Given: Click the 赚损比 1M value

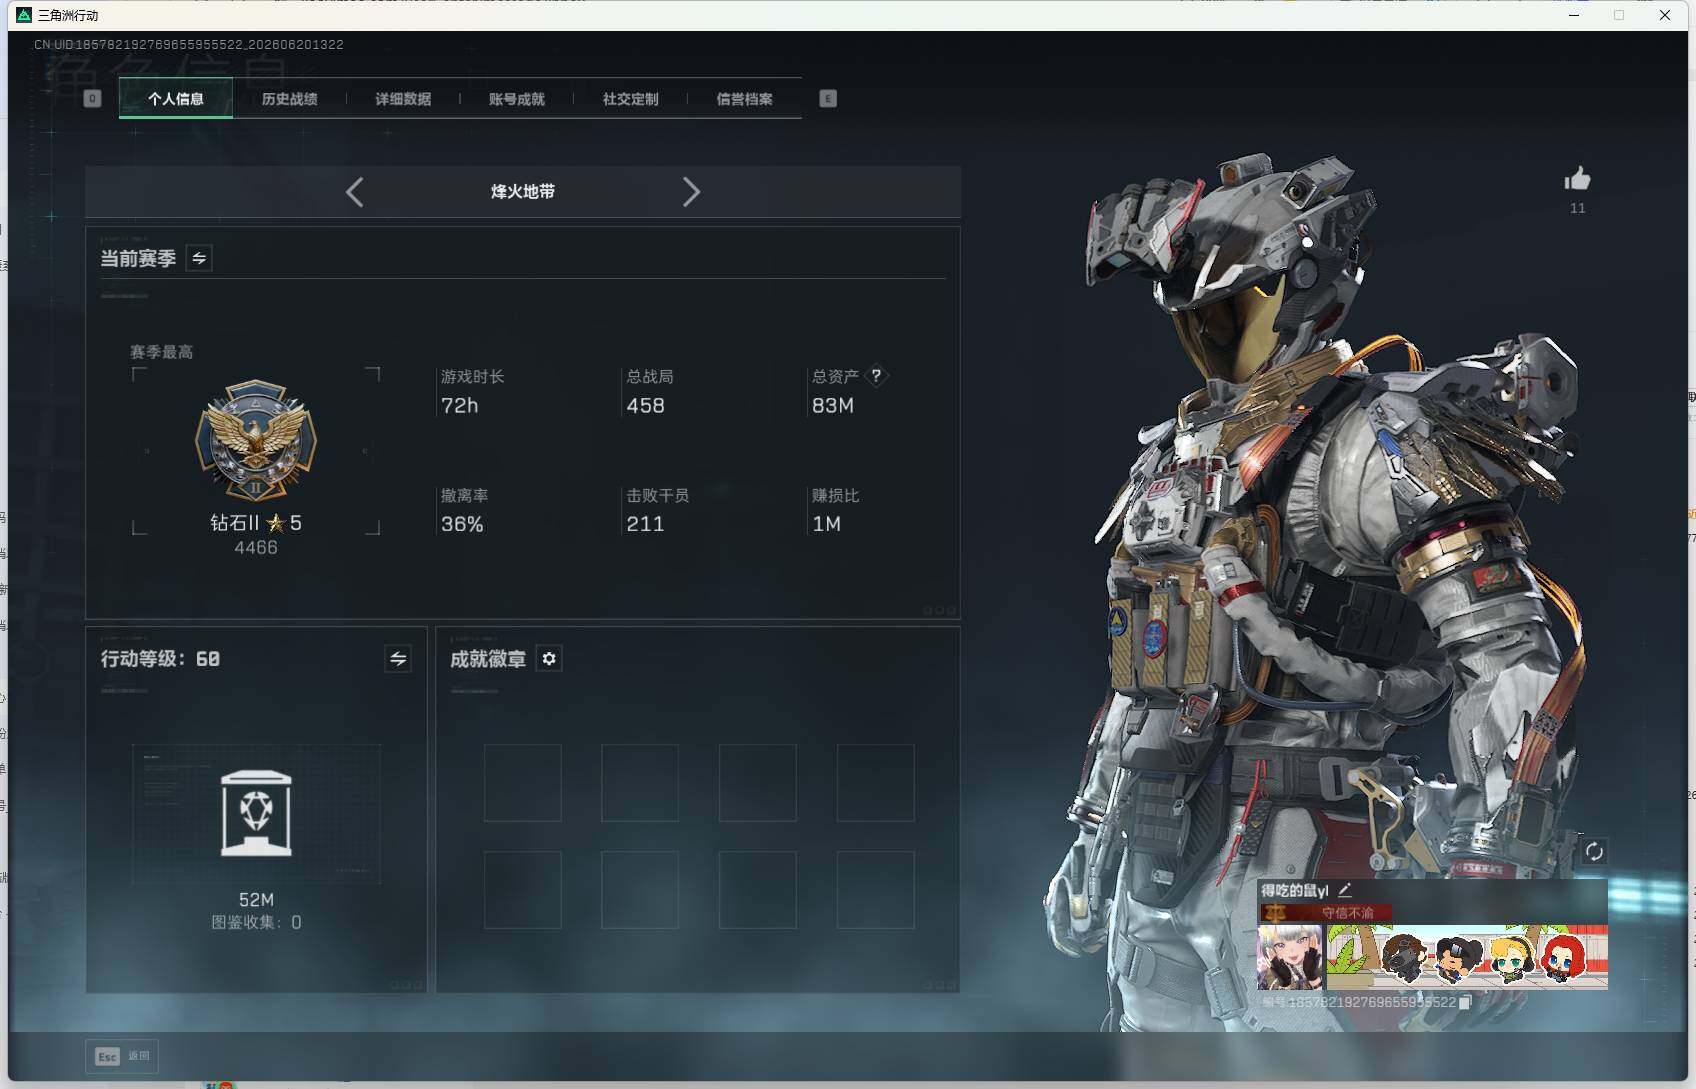Looking at the screenshot, I should coord(827,524).
